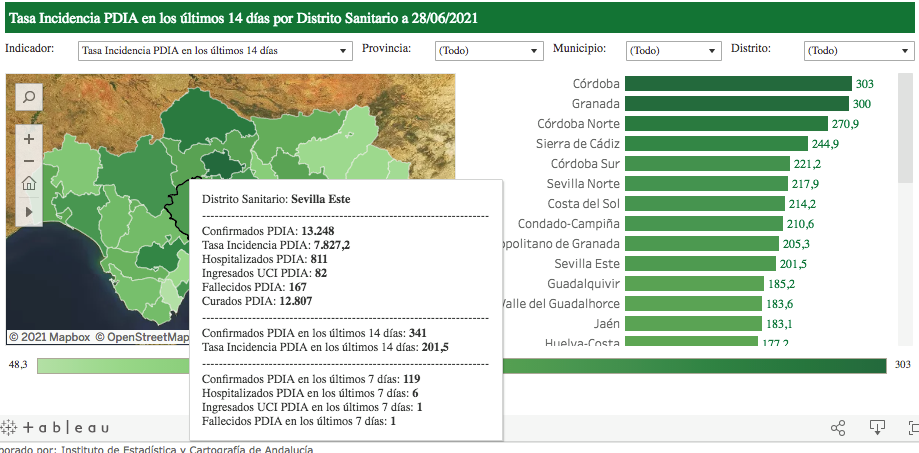Open the Municipio filter dropdown
Image resolution: width=919 pixels, height=453 pixels.
(673, 50)
